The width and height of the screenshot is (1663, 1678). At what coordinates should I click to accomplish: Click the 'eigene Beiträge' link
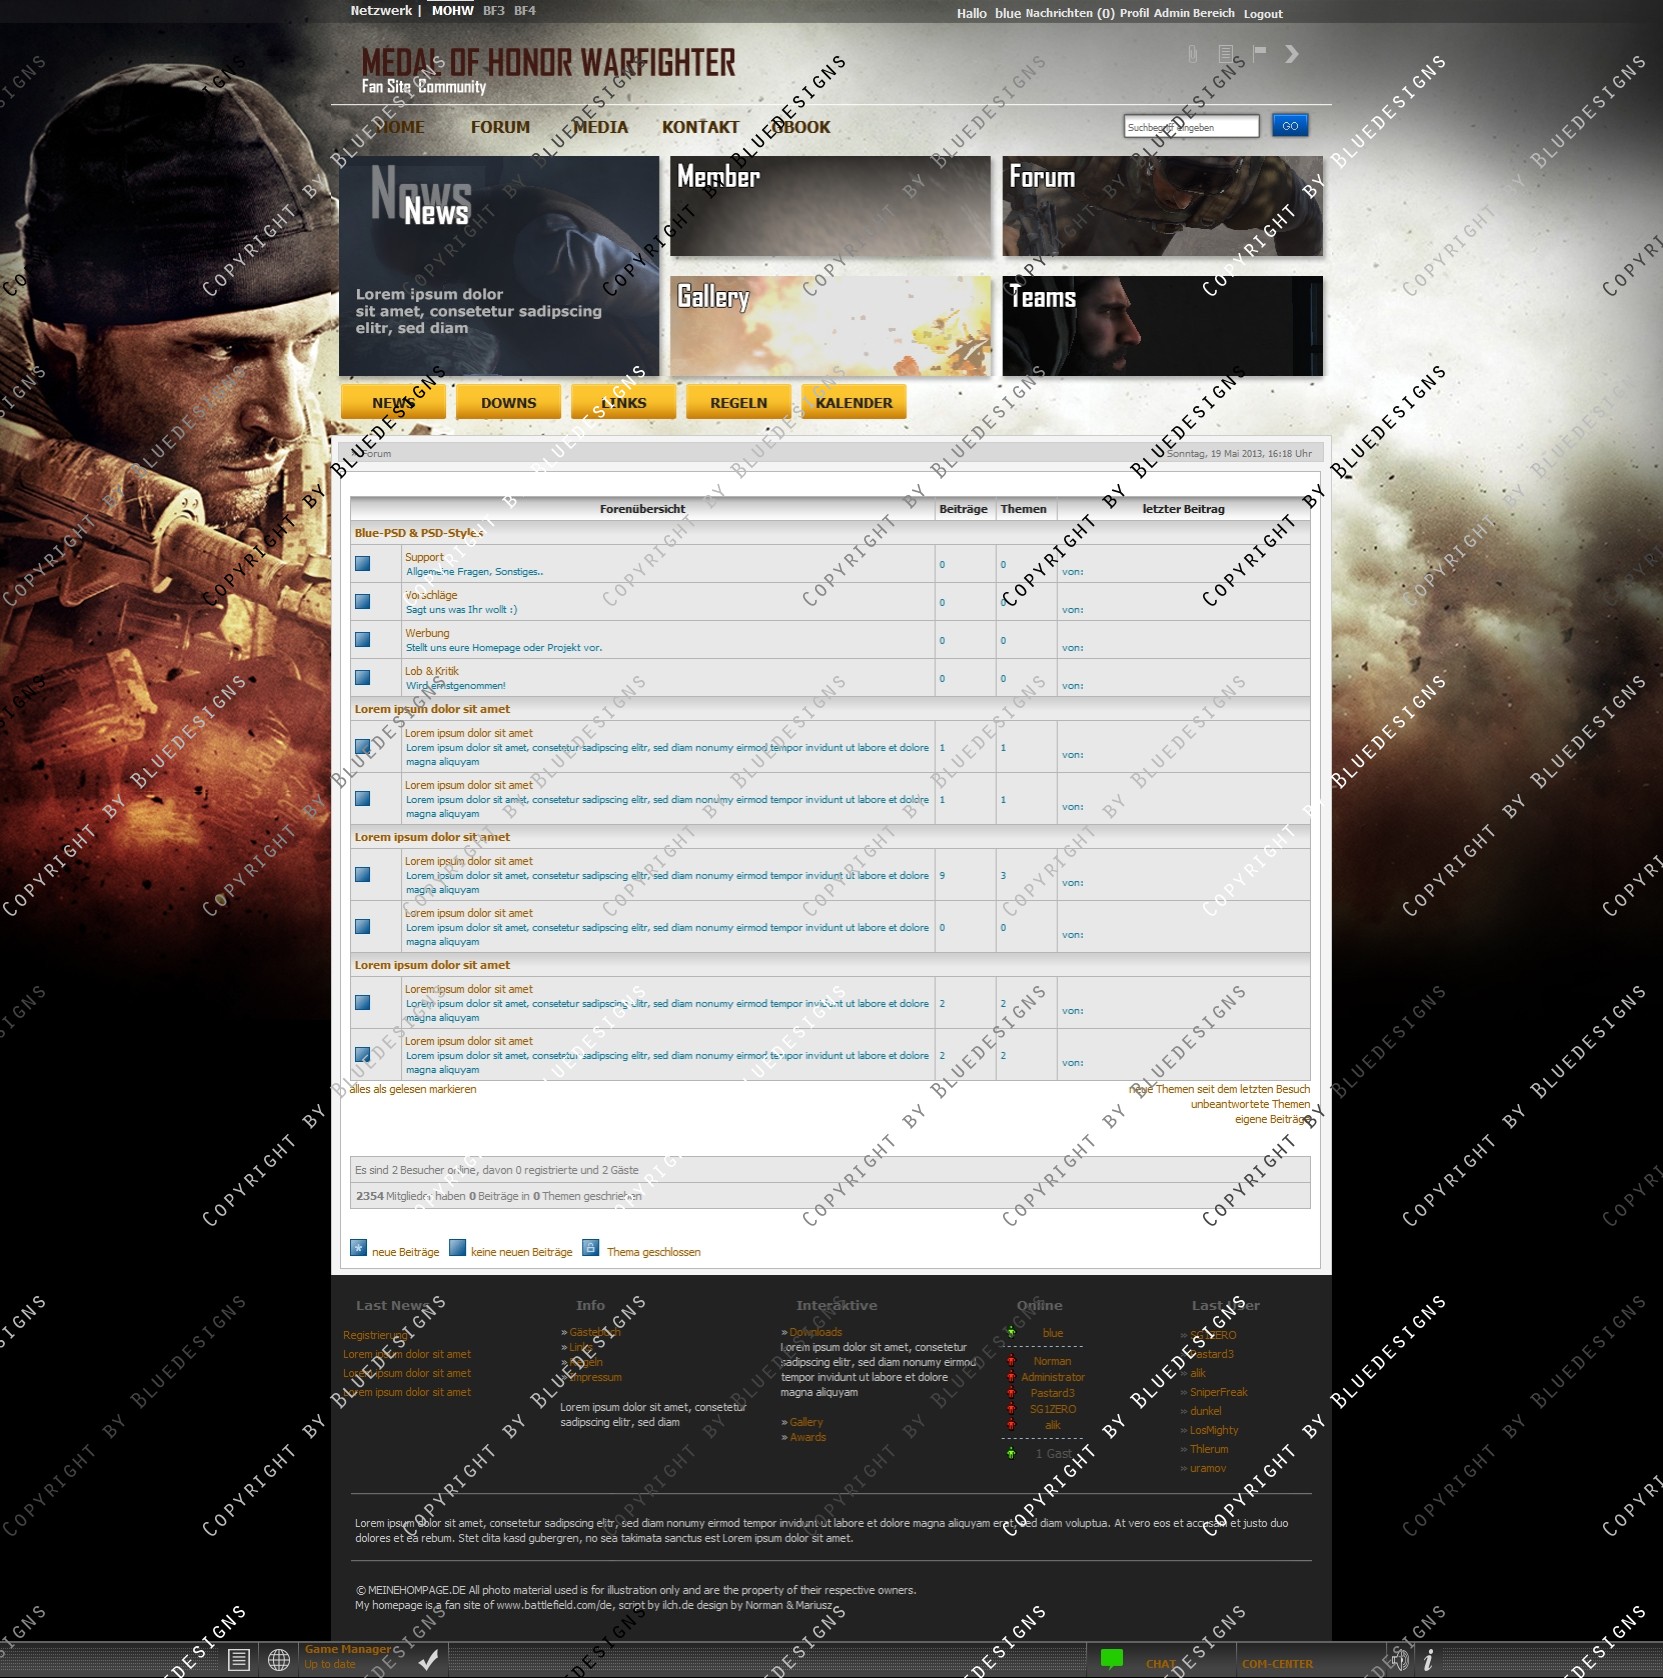pos(1272,1119)
